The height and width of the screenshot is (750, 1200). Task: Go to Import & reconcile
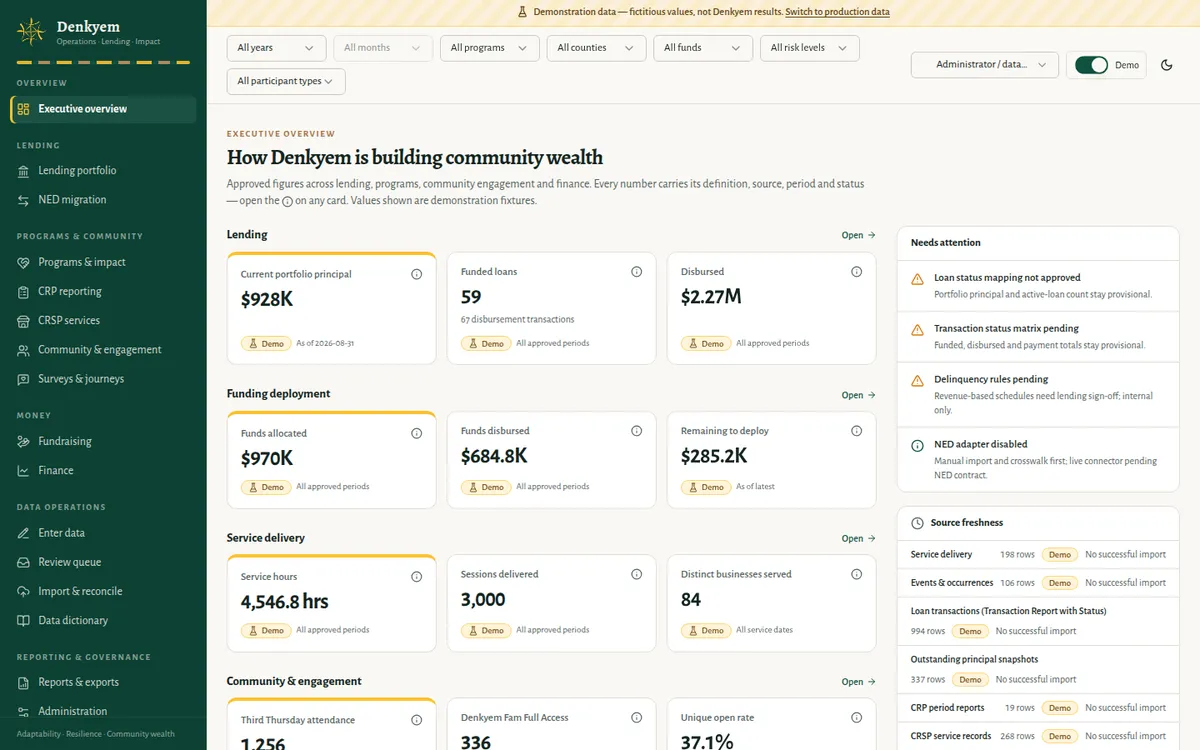click(103, 591)
